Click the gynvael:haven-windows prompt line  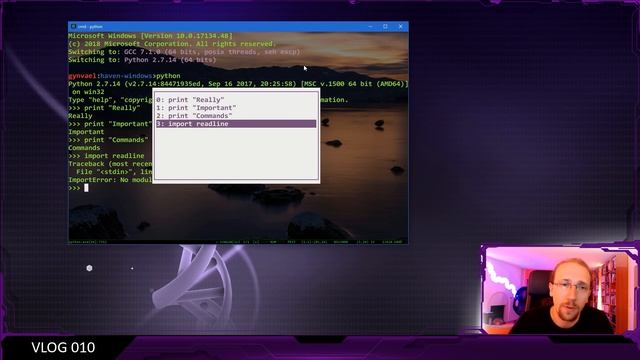coord(124,76)
